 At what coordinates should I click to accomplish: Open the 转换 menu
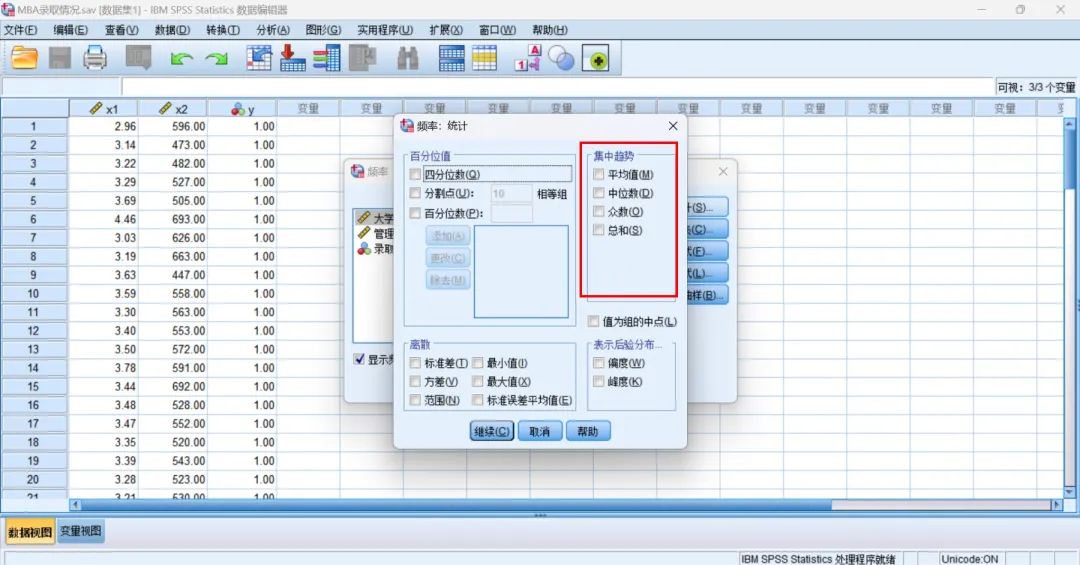(222, 30)
